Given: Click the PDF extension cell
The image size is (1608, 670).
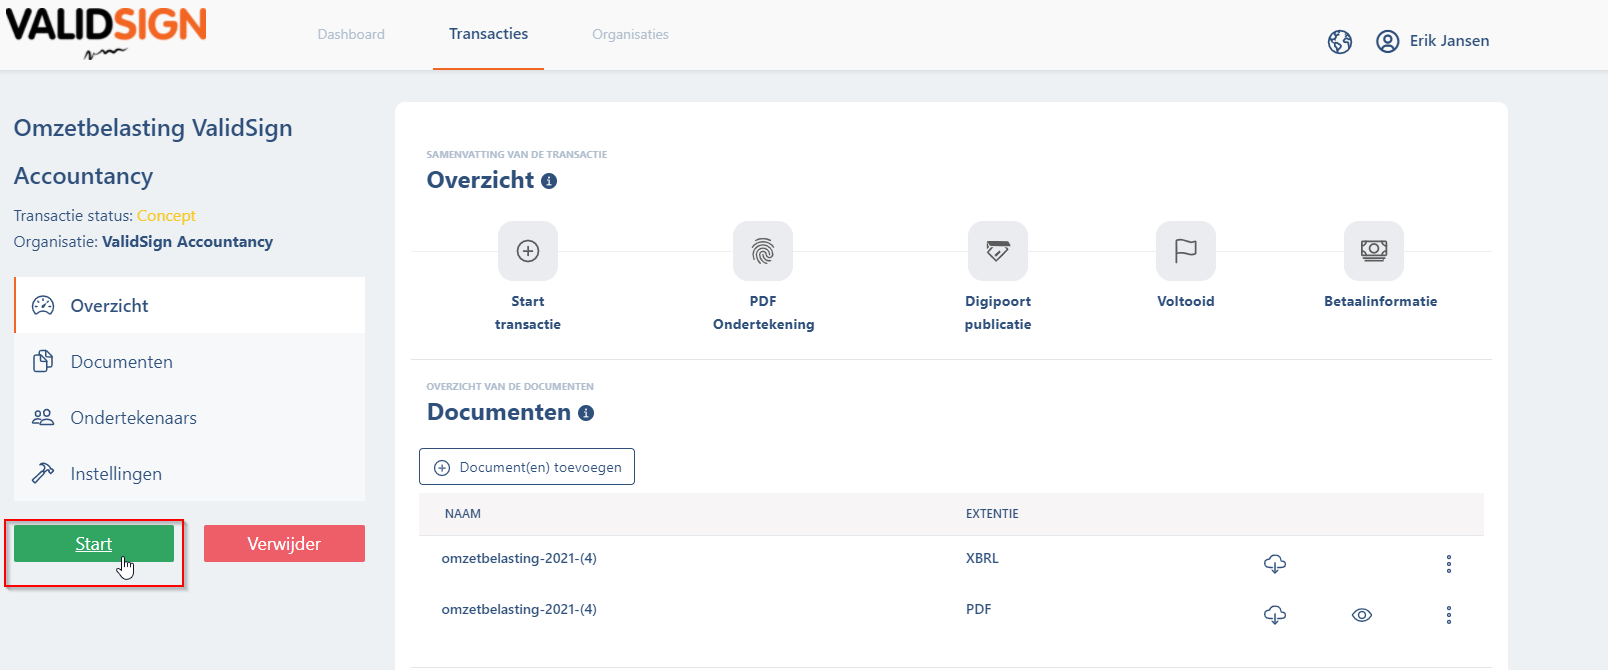Looking at the screenshot, I should [979, 609].
